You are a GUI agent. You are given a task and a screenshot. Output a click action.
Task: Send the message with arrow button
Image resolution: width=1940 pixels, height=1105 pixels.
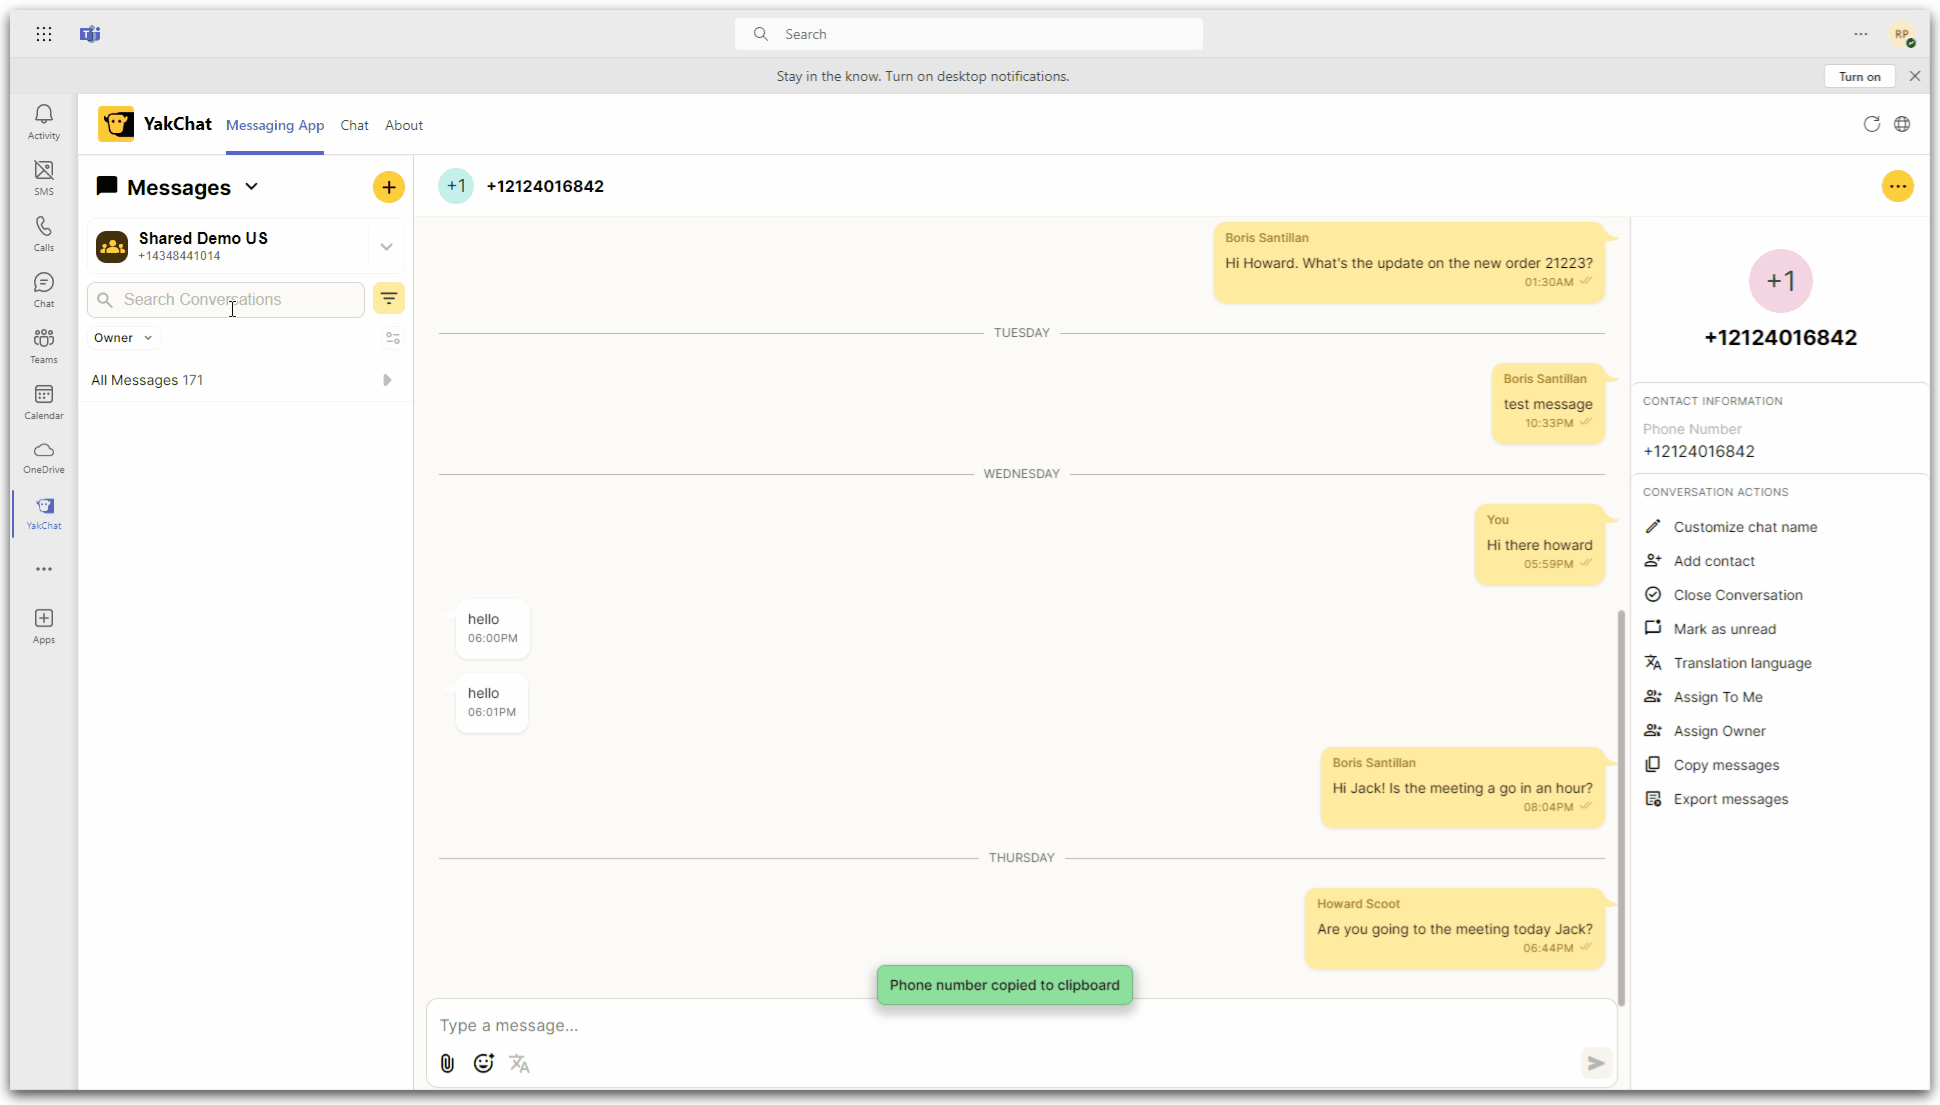pyautogui.click(x=1596, y=1063)
